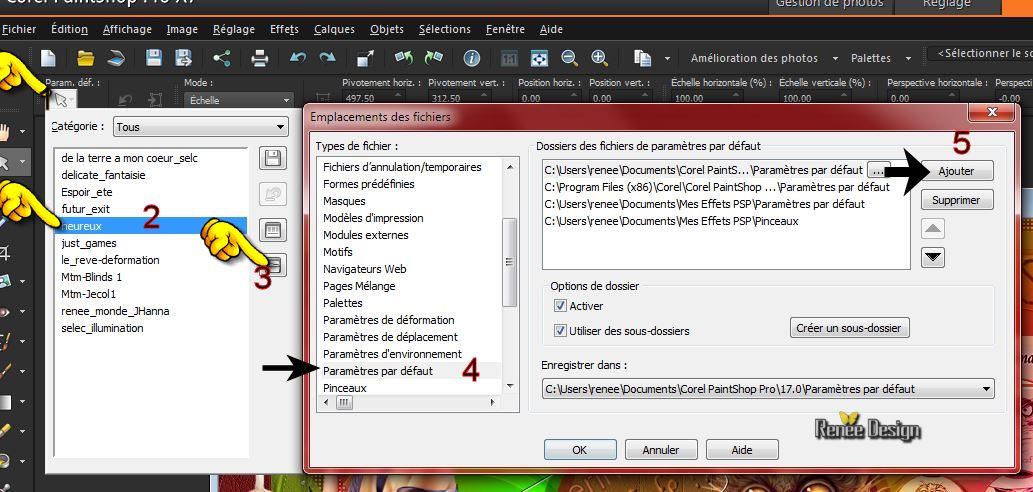Viewport: 1033px width, 492px height.
Task: Click the browse '...' button beside the first path
Action: (x=879, y=170)
